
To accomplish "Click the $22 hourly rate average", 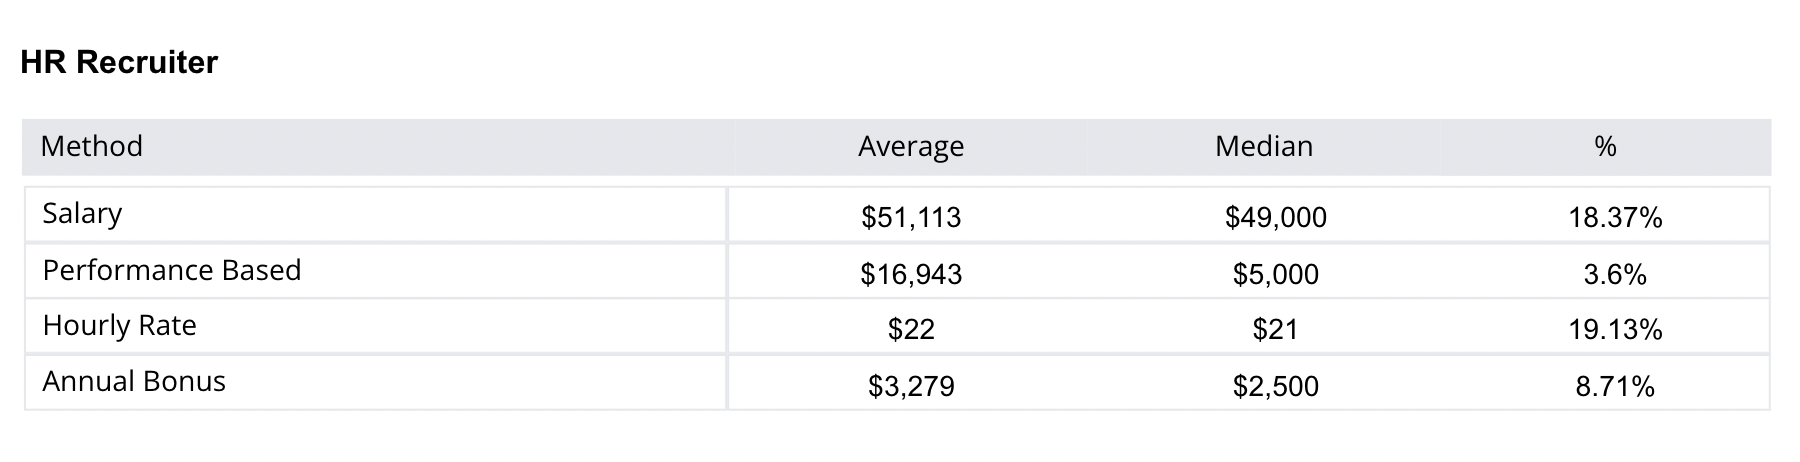I will coord(910,330).
